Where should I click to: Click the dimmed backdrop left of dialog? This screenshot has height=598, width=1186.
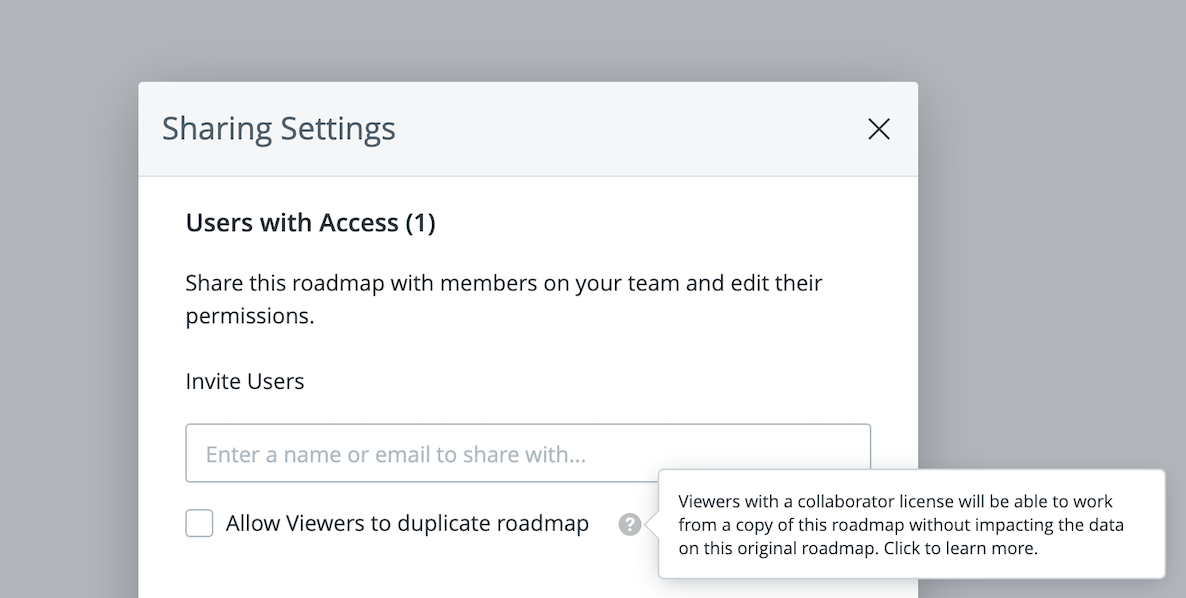coord(68,340)
